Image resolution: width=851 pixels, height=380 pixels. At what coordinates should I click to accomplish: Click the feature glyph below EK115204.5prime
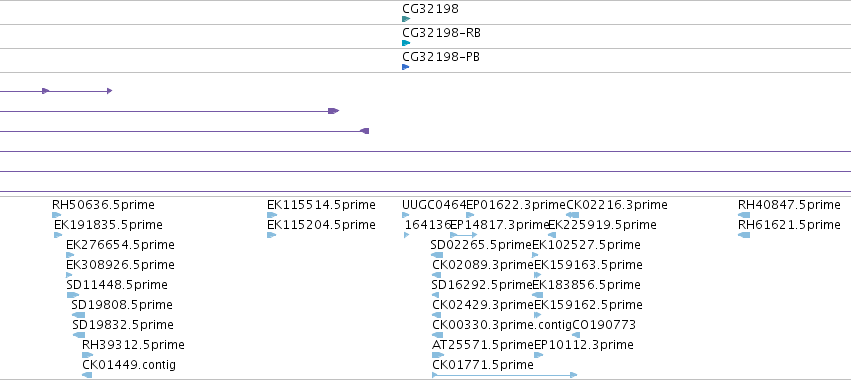coord(271,235)
